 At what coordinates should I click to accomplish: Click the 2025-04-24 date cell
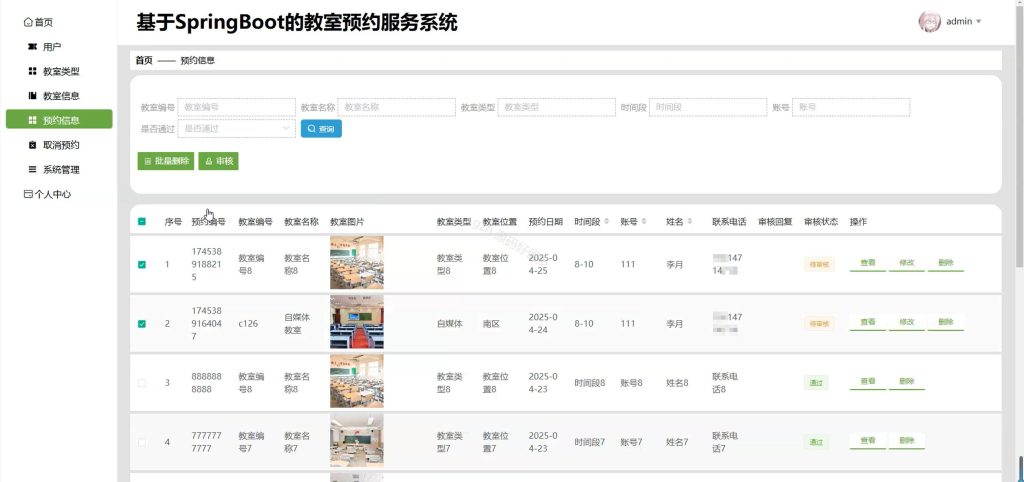coord(543,324)
